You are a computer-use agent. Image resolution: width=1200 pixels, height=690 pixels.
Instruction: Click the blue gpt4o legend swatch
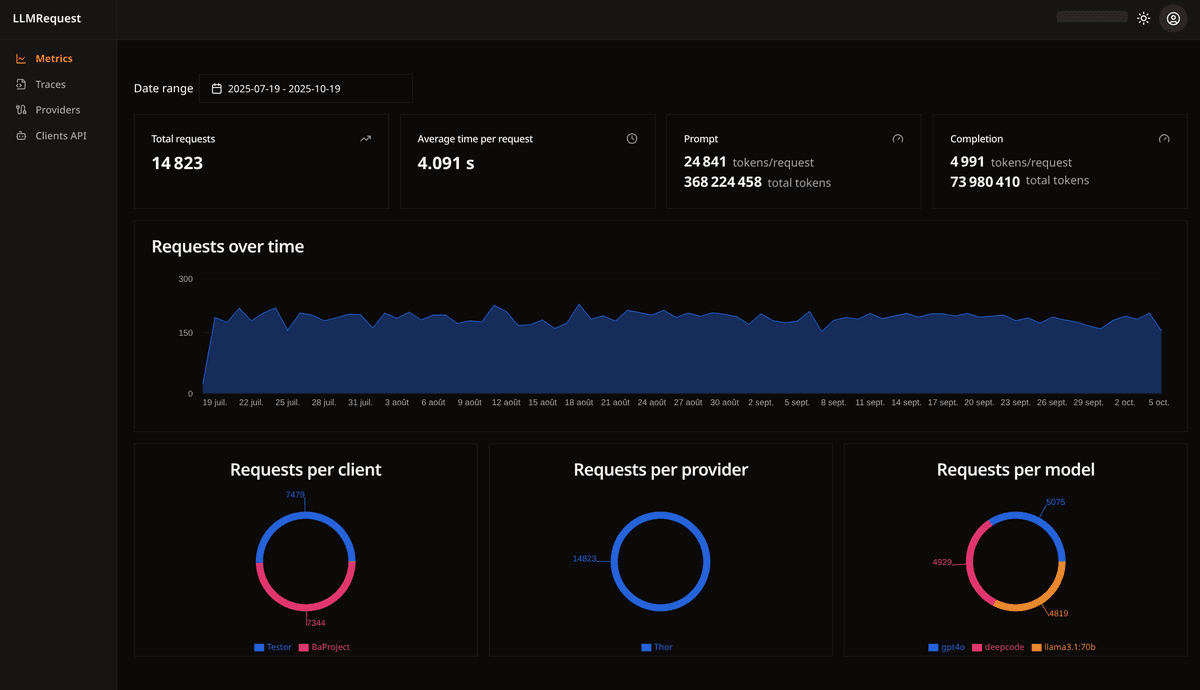coord(933,647)
